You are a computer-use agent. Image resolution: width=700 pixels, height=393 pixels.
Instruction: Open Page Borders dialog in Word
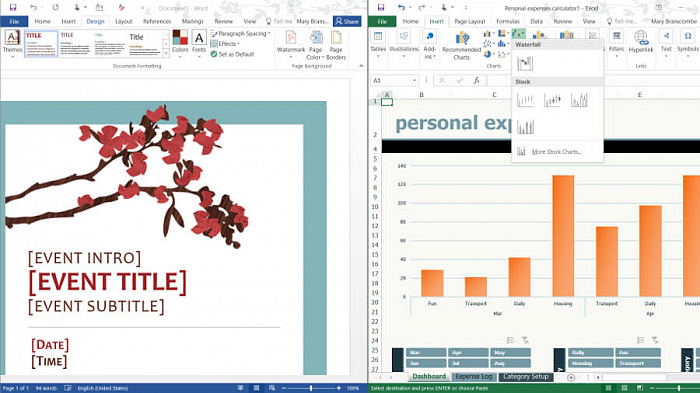coord(336,45)
